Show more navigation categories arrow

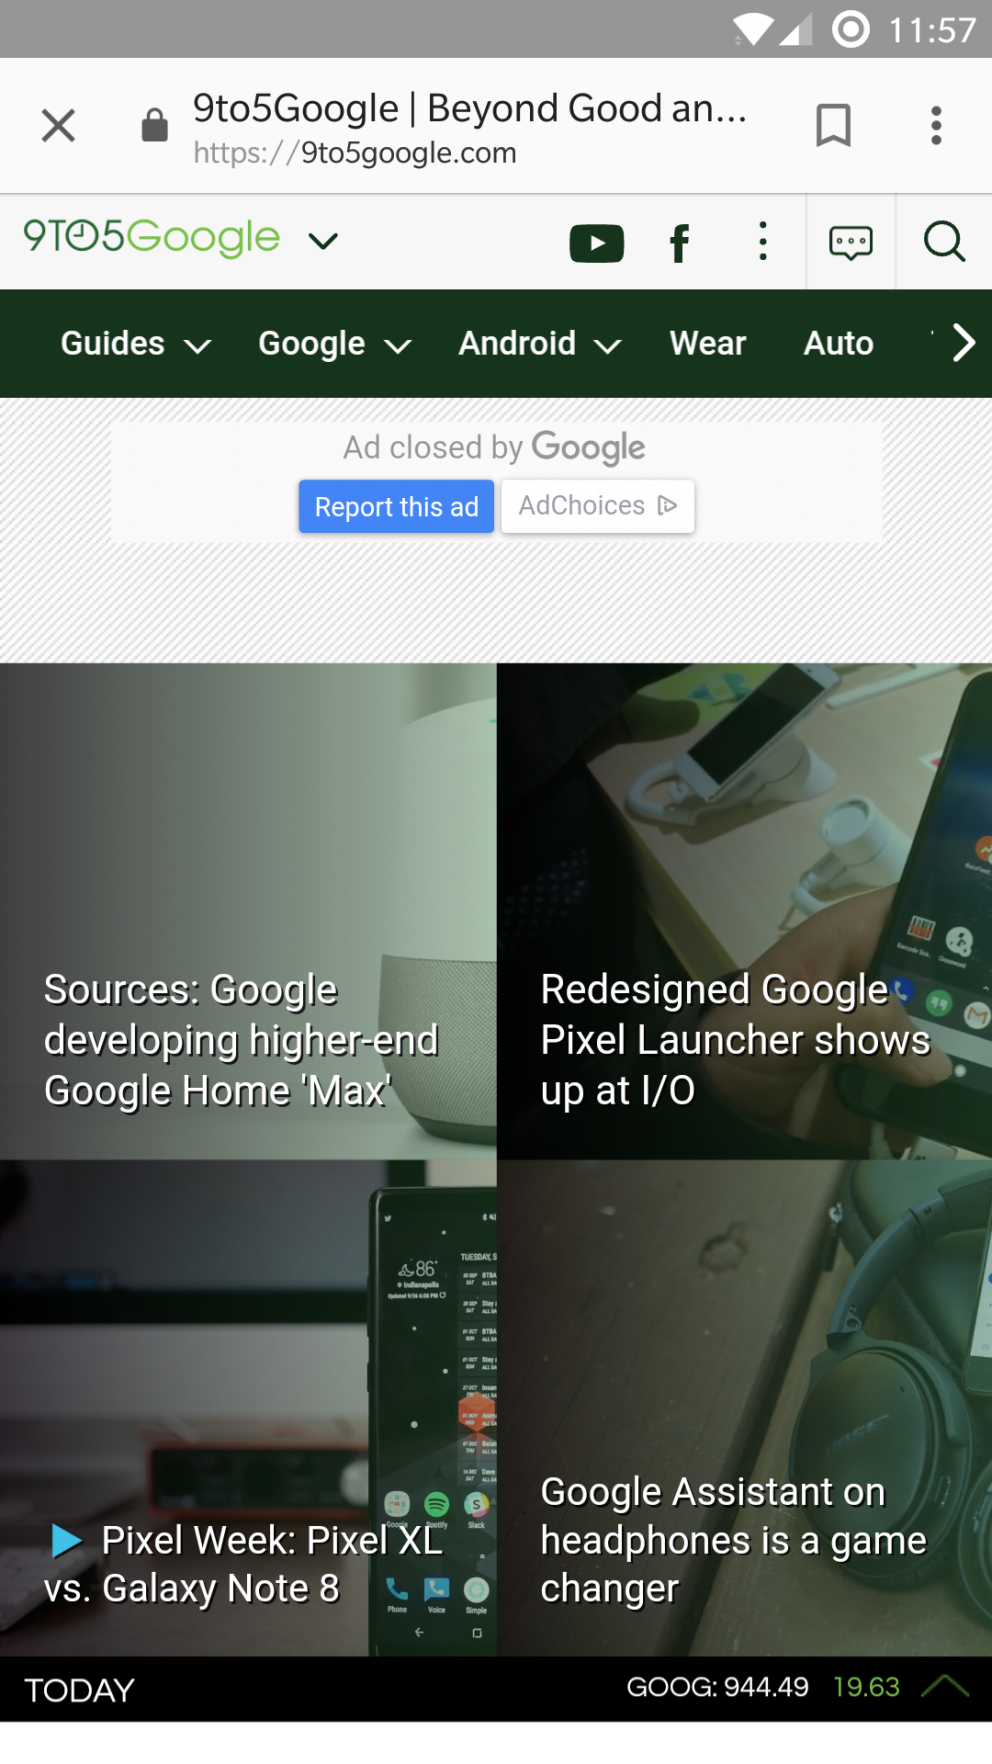tap(963, 343)
